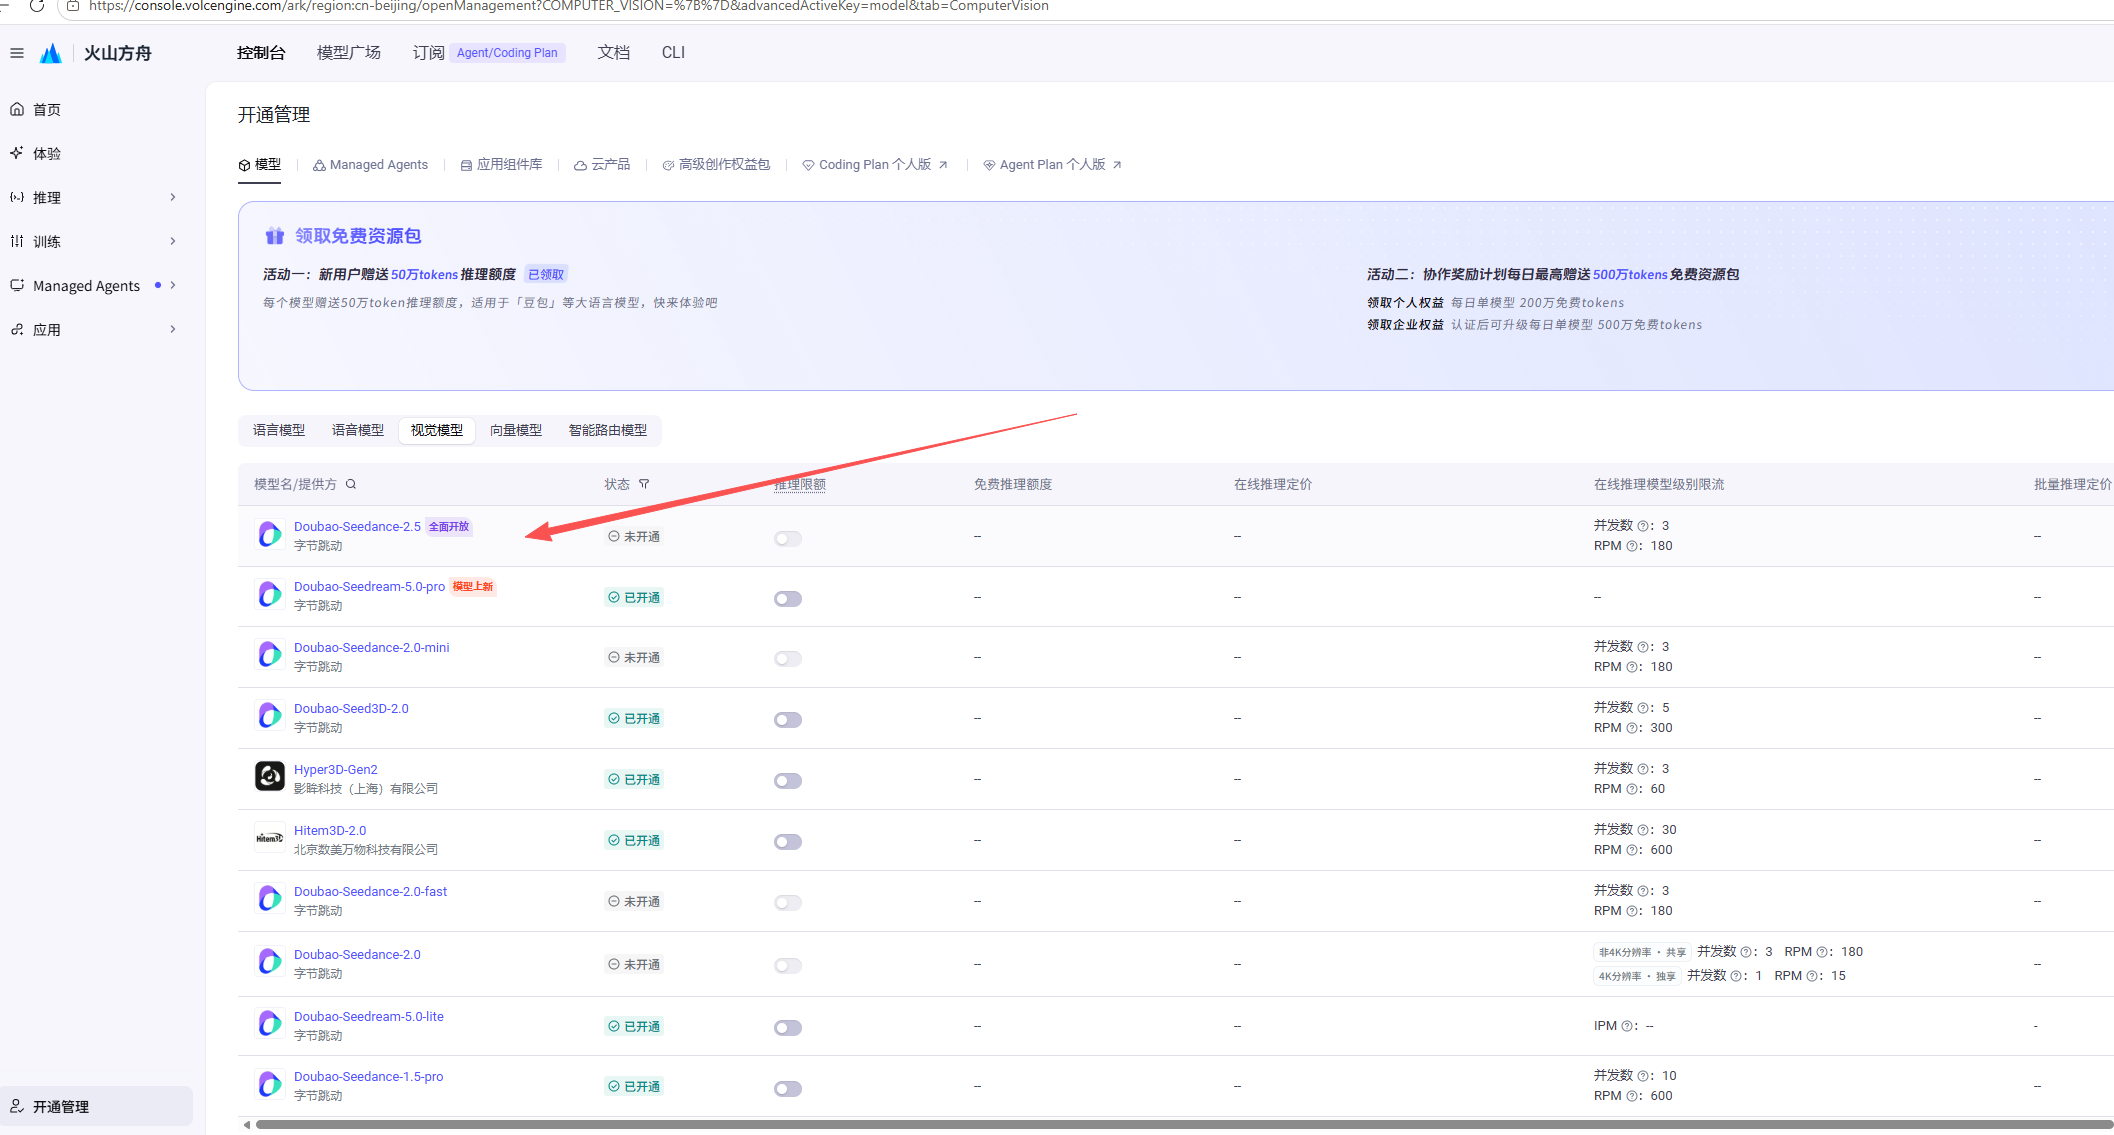Click RPM help icon in Doubao-Seedance-2.5 row
The height and width of the screenshot is (1135, 2114).
click(1632, 546)
